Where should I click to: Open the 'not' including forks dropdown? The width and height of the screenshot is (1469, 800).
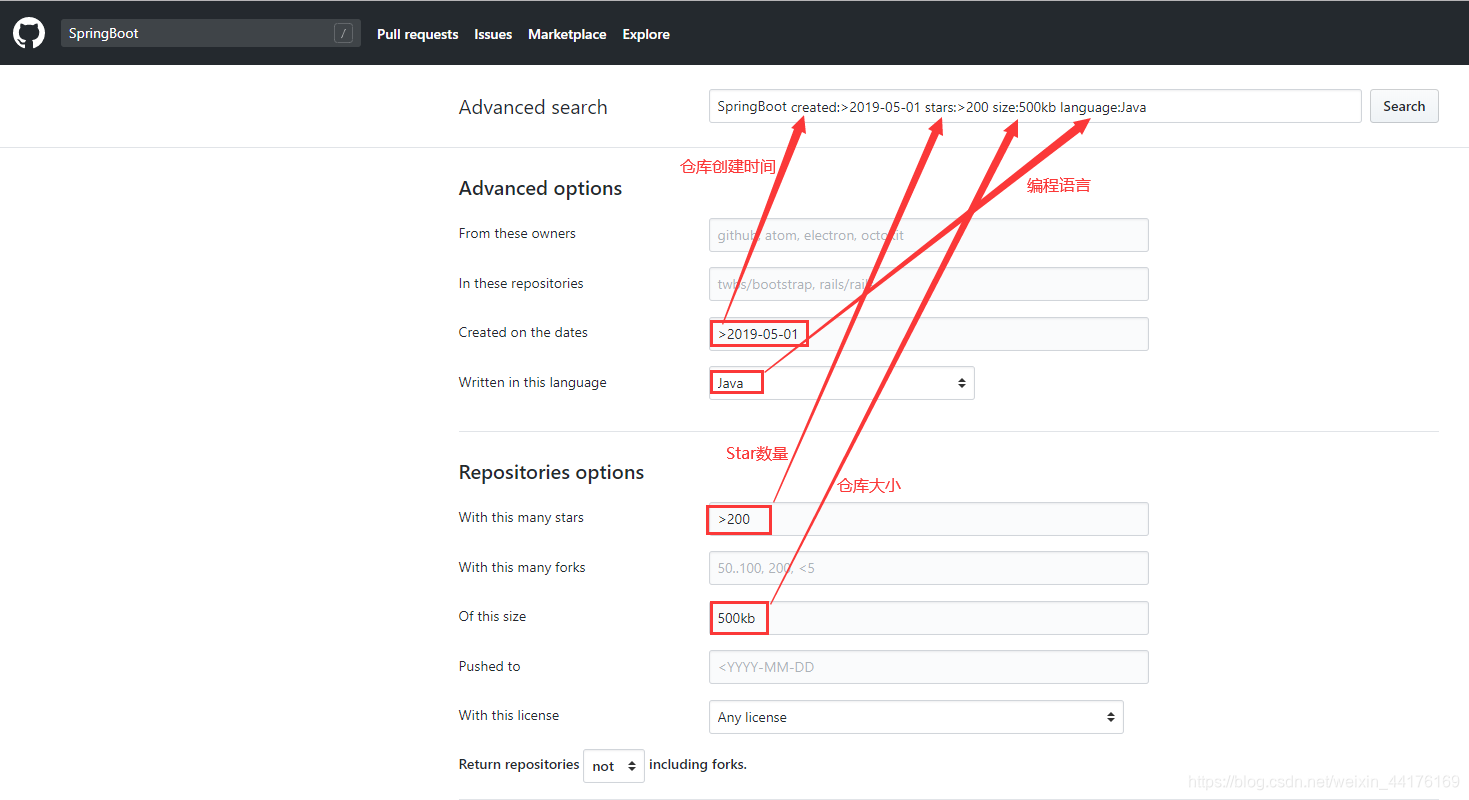(x=614, y=766)
